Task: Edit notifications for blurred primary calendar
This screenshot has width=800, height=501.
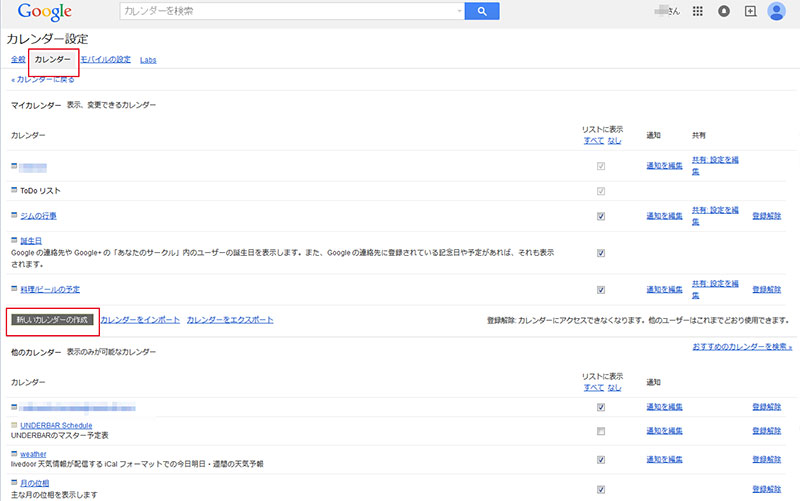Action: tap(664, 165)
